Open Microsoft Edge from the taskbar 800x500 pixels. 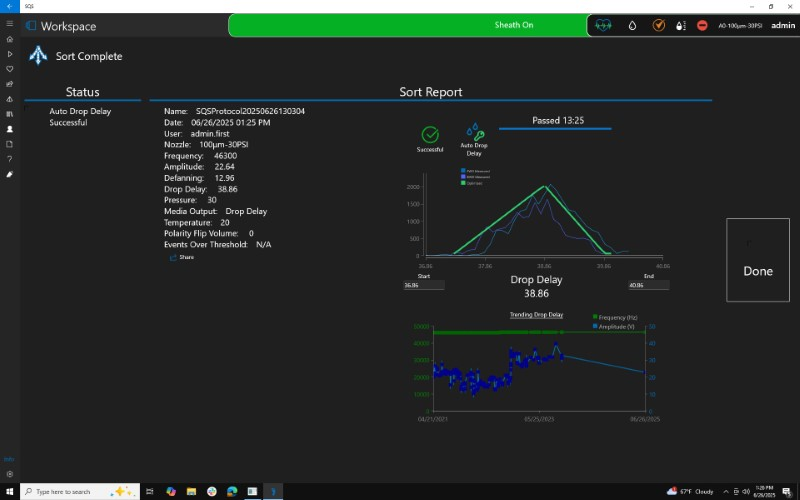pyautogui.click(x=232, y=491)
